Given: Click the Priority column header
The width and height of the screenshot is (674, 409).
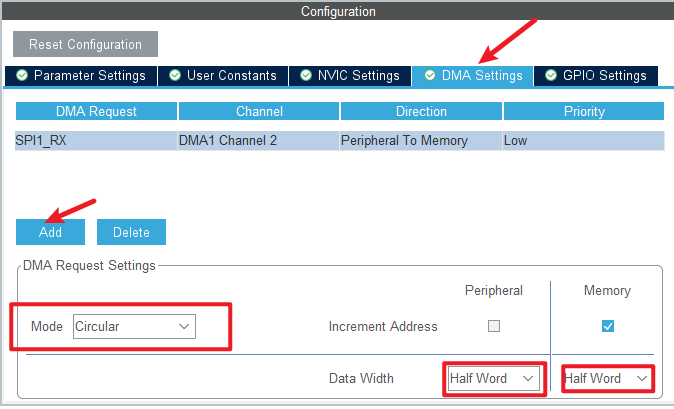Looking at the screenshot, I should coord(583,111).
